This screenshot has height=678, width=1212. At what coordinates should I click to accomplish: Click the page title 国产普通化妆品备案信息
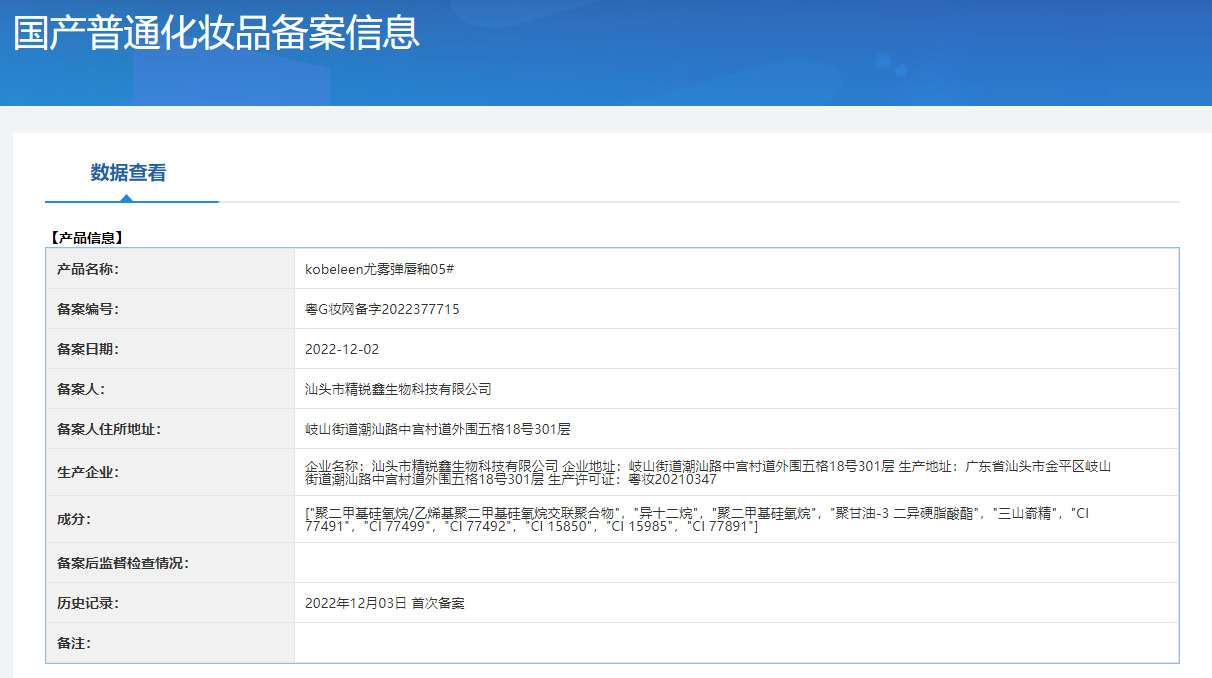216,32
